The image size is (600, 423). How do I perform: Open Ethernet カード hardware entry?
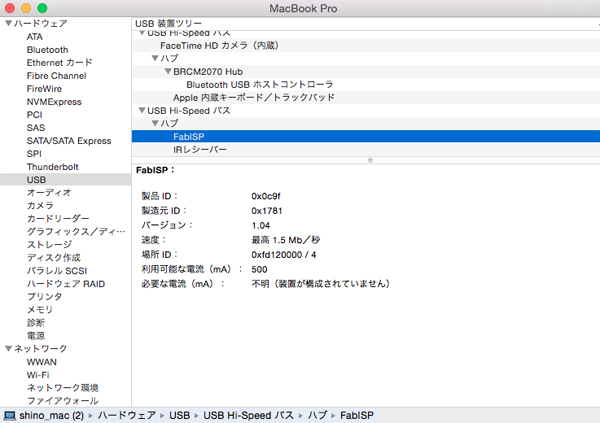click(59, 63)
